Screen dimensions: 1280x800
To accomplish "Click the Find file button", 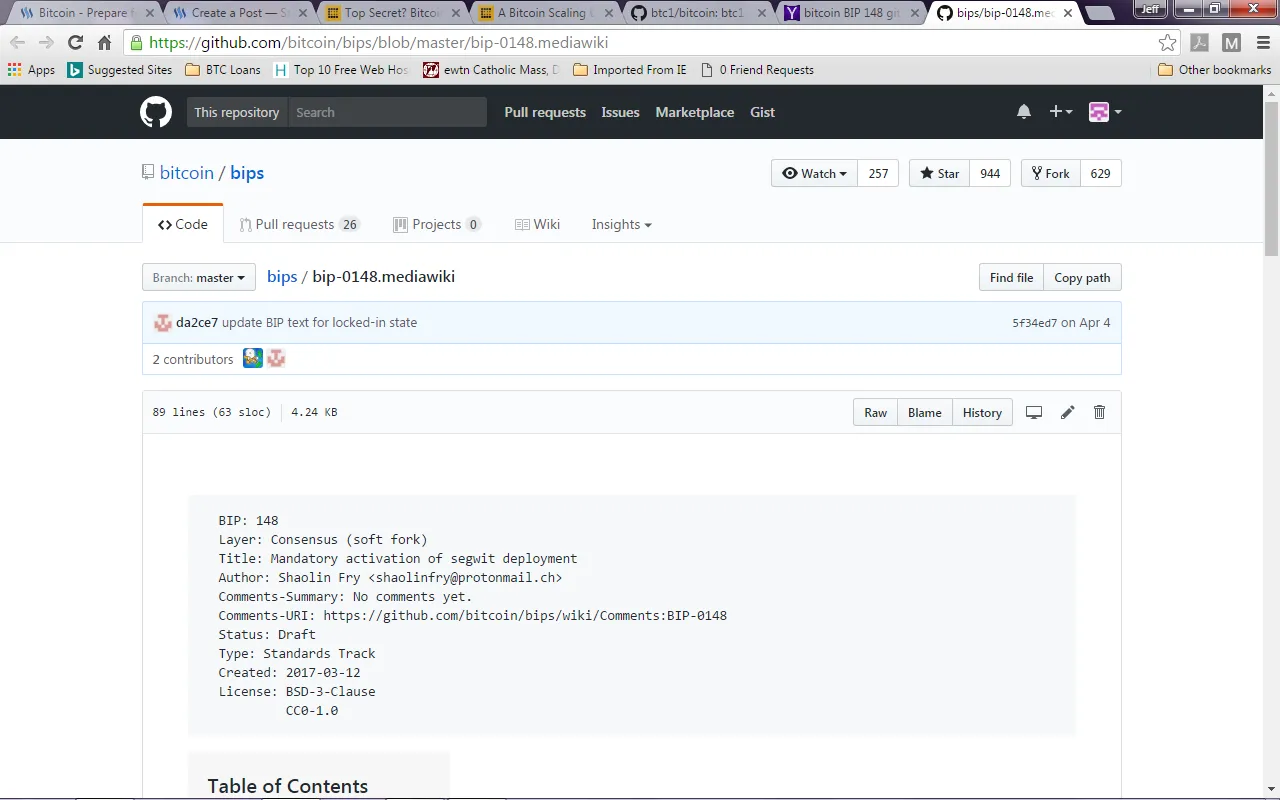I will [1011, 277].
